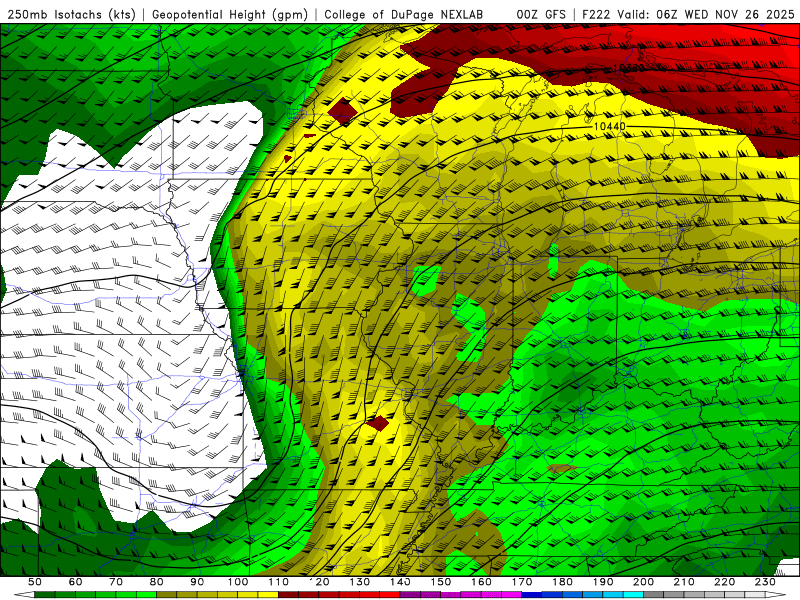Image resolution: width=800 pixels, height=600 pixels.
Task: Click the 'F222' forecast hour in the header
Action: [x=596, y=14]
